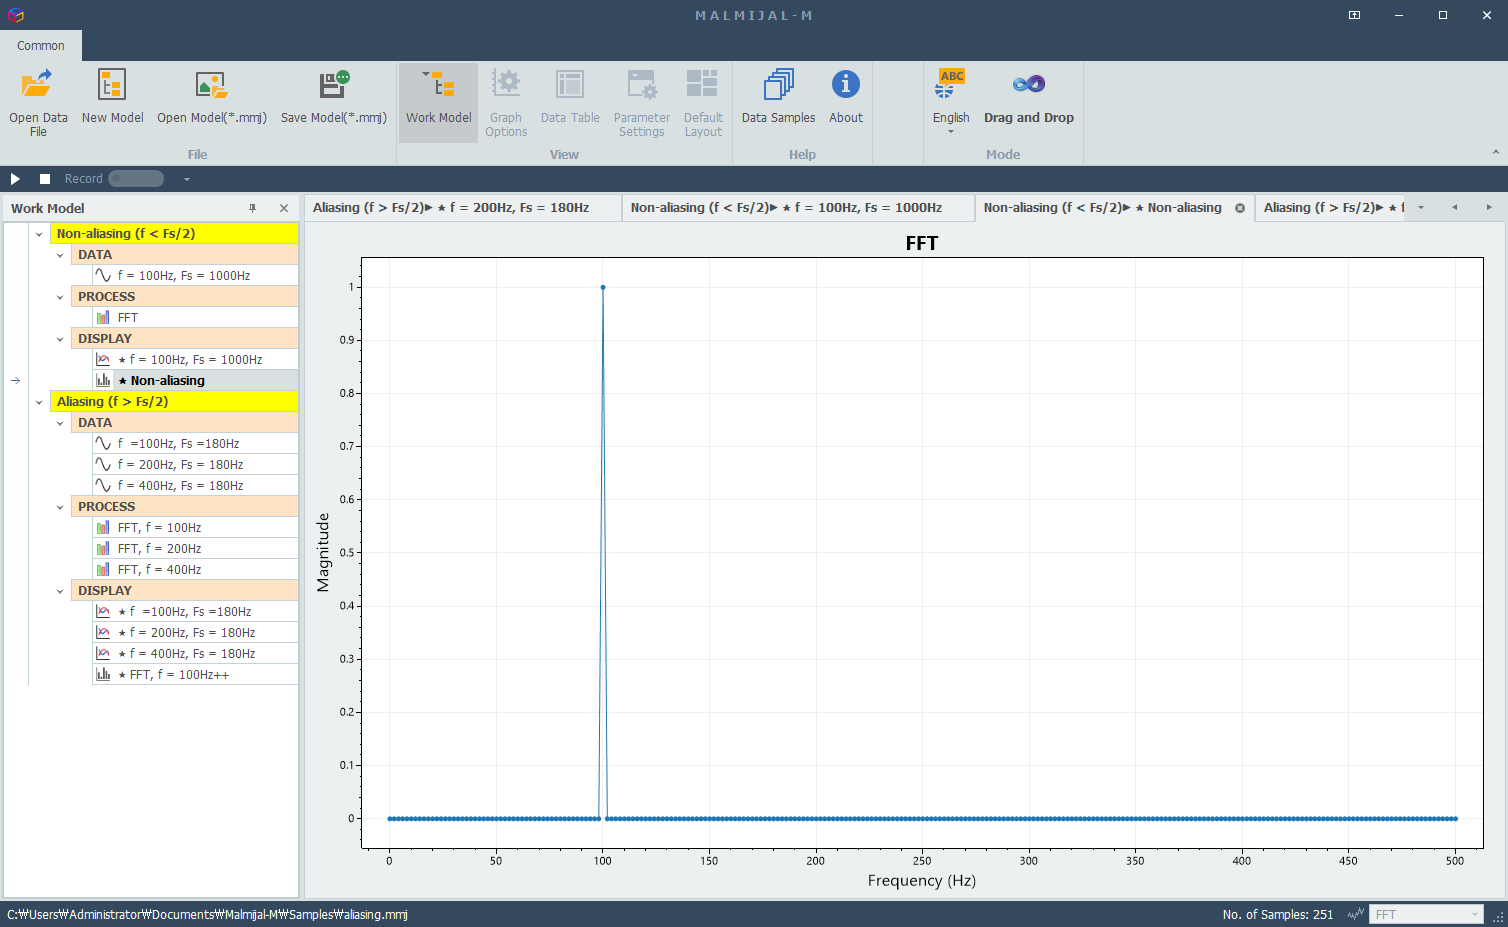
Task: Close the ★ Non-aliasing tab
Action: 1240,208
